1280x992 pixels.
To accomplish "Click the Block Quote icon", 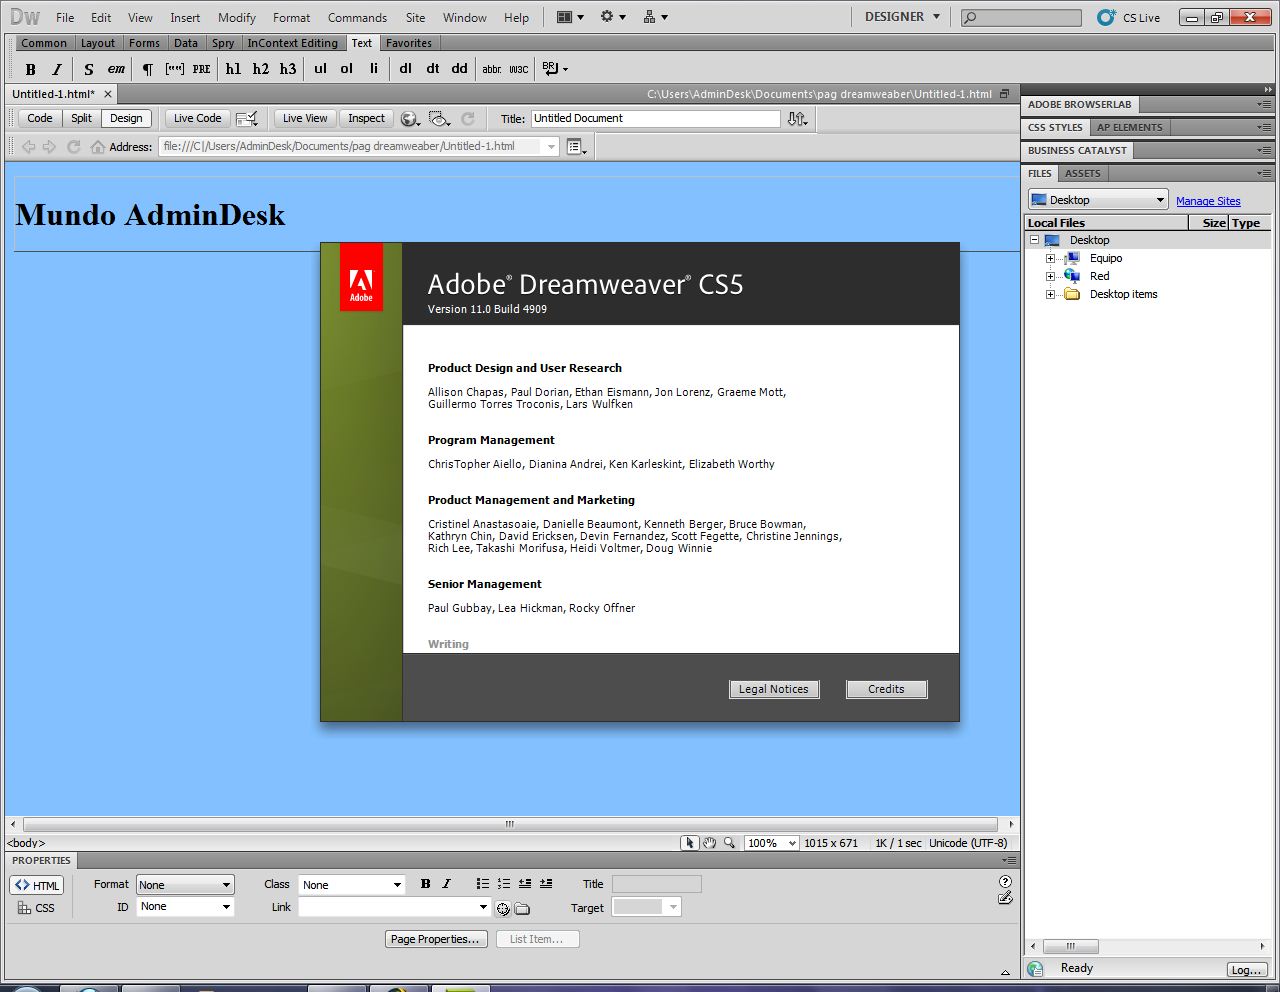I will tap(175, 69).
